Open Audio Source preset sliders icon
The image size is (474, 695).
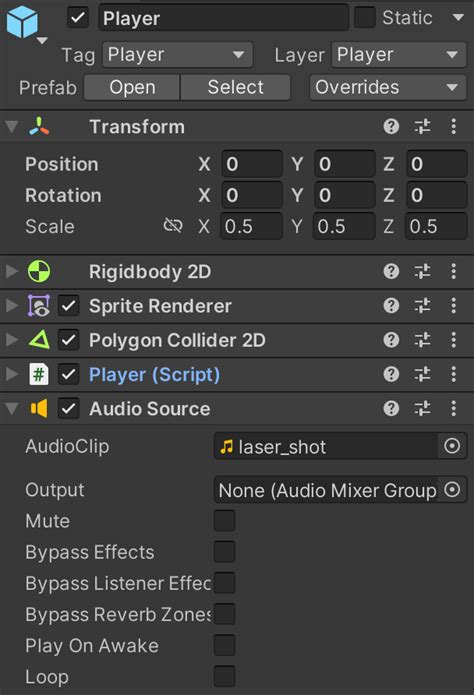[x=422, y=408]
